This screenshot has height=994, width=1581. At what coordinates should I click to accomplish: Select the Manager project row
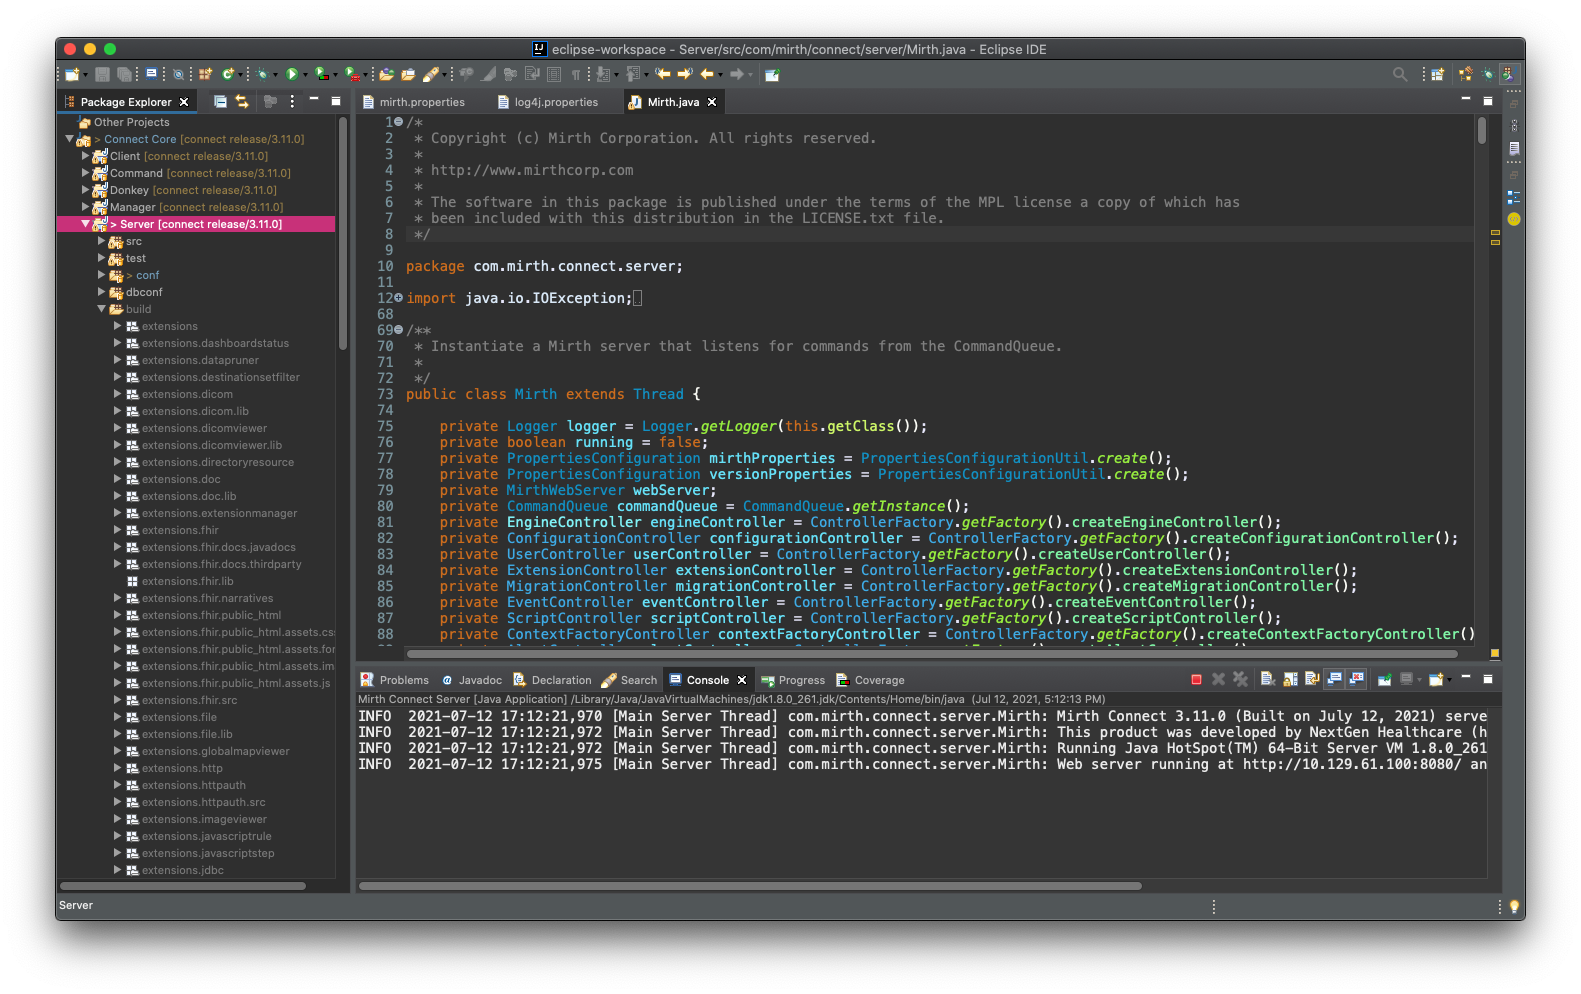tap(196, 207)
